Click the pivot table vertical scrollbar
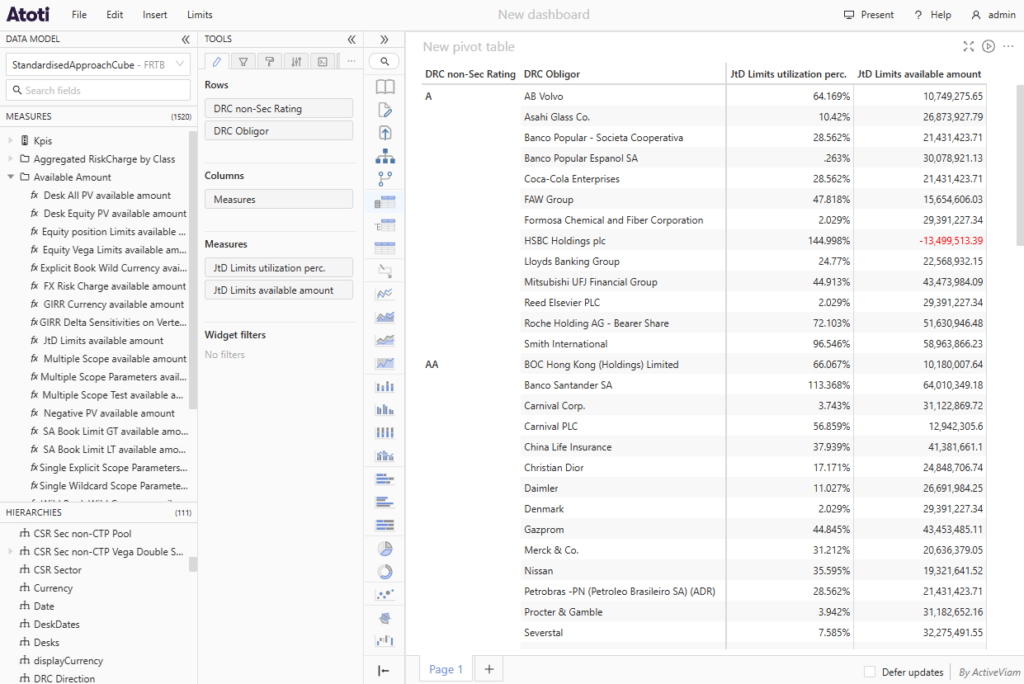This screenshot has width=1024, height=684. (x=1020, y=166)
